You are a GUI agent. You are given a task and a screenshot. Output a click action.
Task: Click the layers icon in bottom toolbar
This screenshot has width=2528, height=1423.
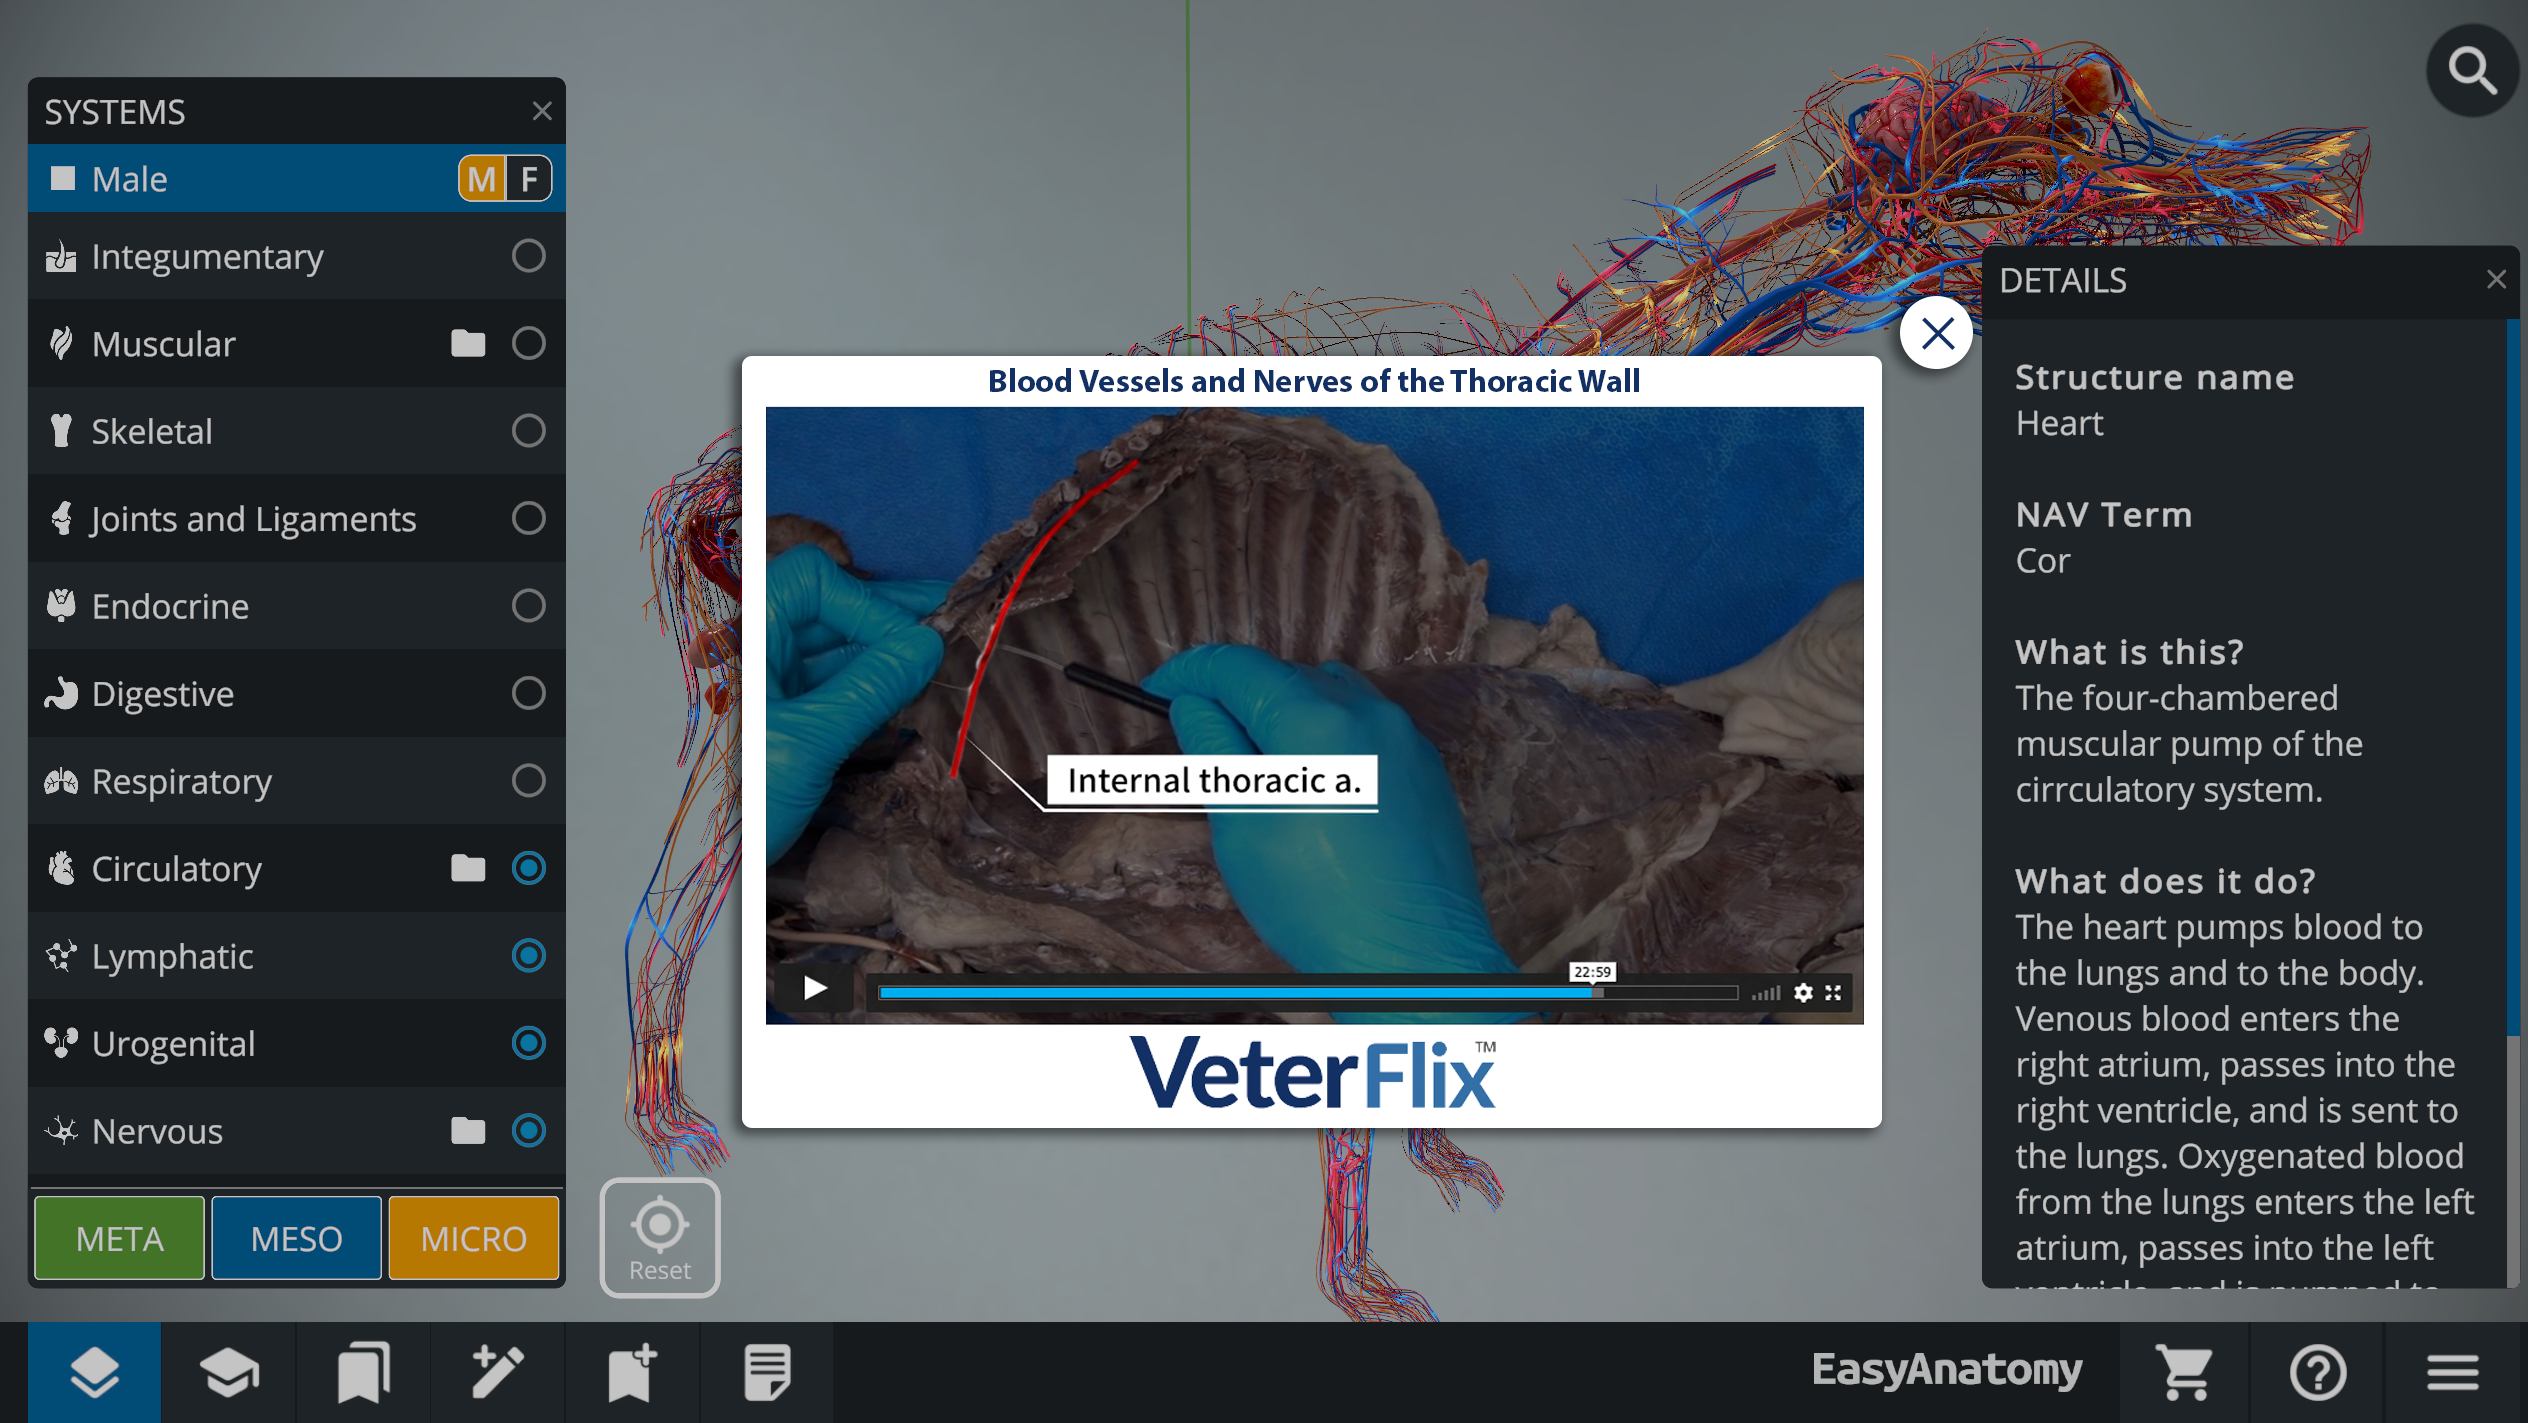tap(94, 1372)
